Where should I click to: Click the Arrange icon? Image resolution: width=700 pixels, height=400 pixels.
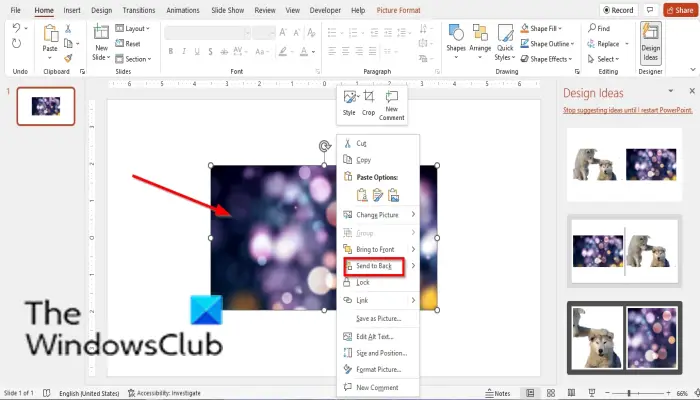480,33
